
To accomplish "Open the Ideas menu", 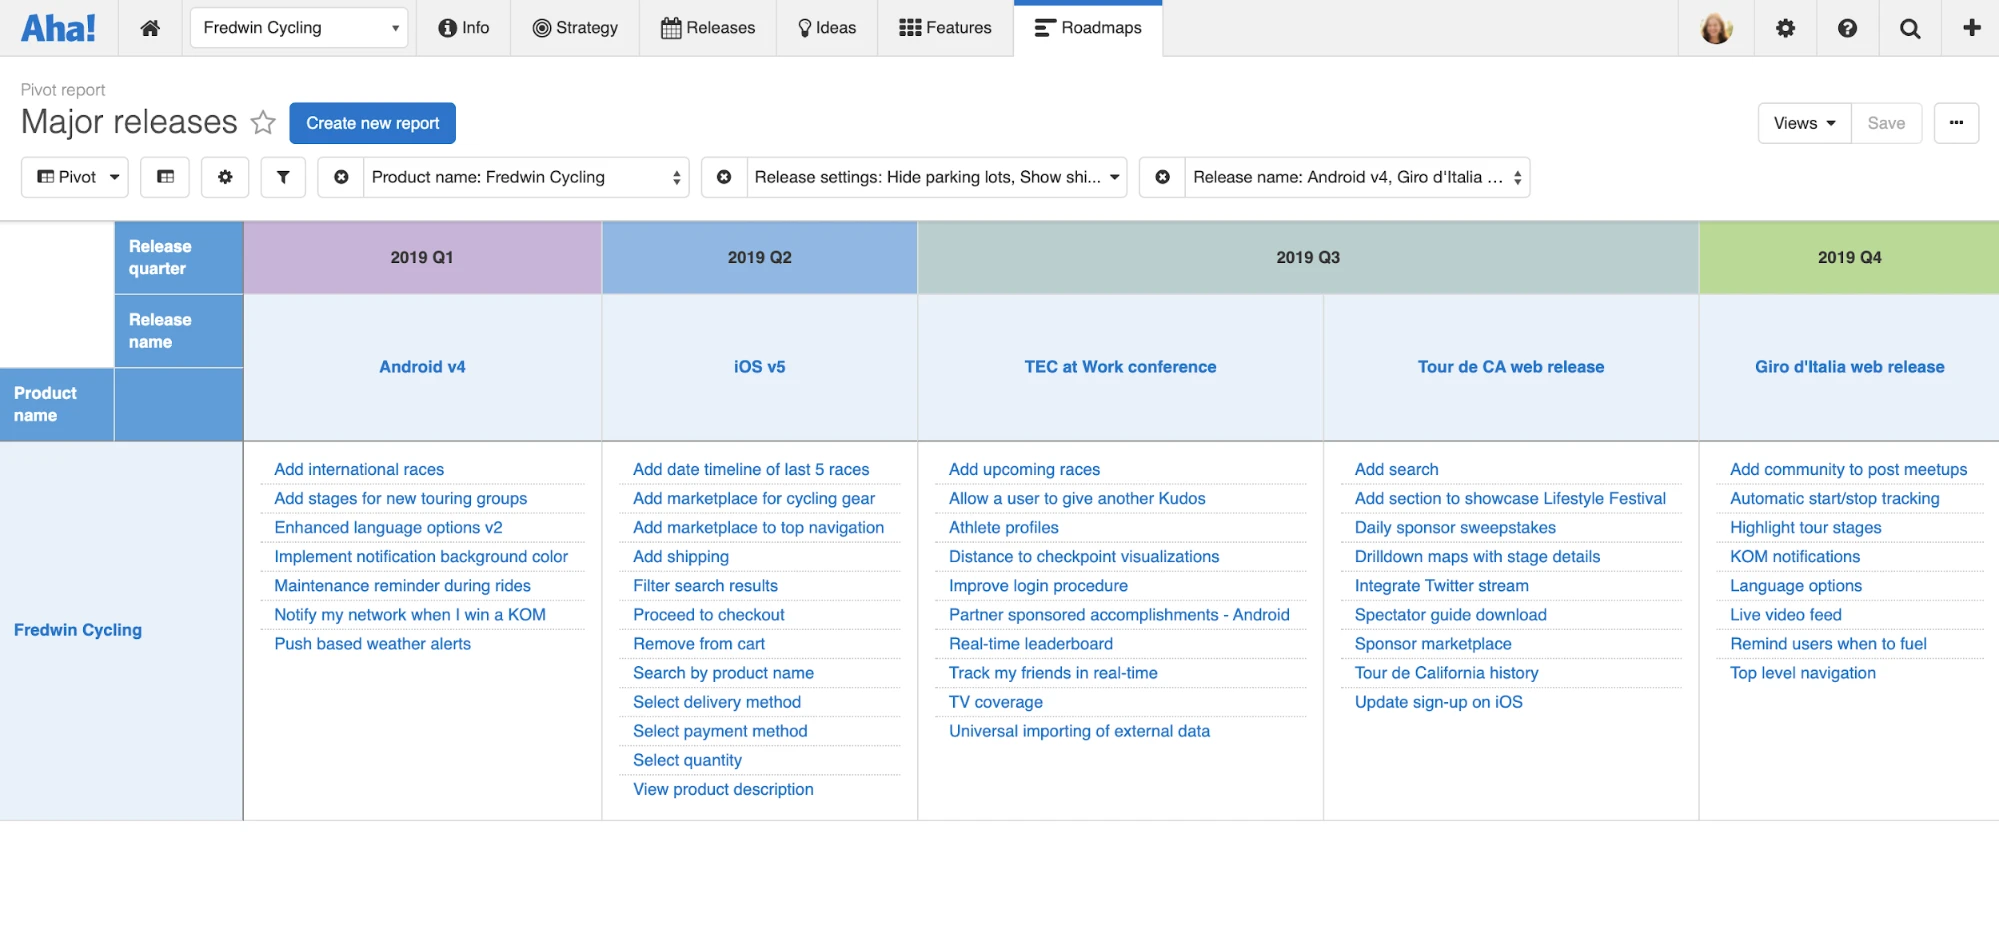I will (827, 28).
